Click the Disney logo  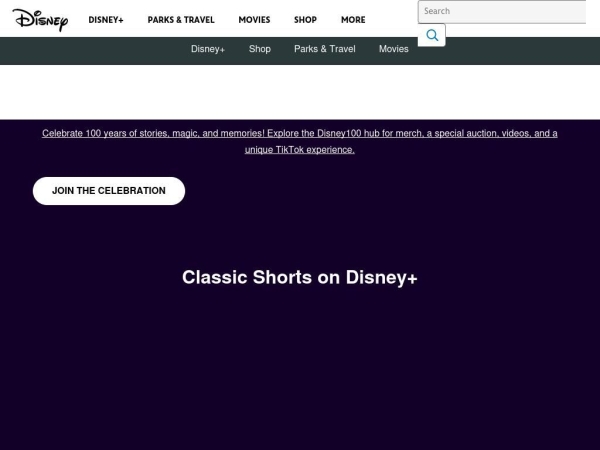coord(41,20)
